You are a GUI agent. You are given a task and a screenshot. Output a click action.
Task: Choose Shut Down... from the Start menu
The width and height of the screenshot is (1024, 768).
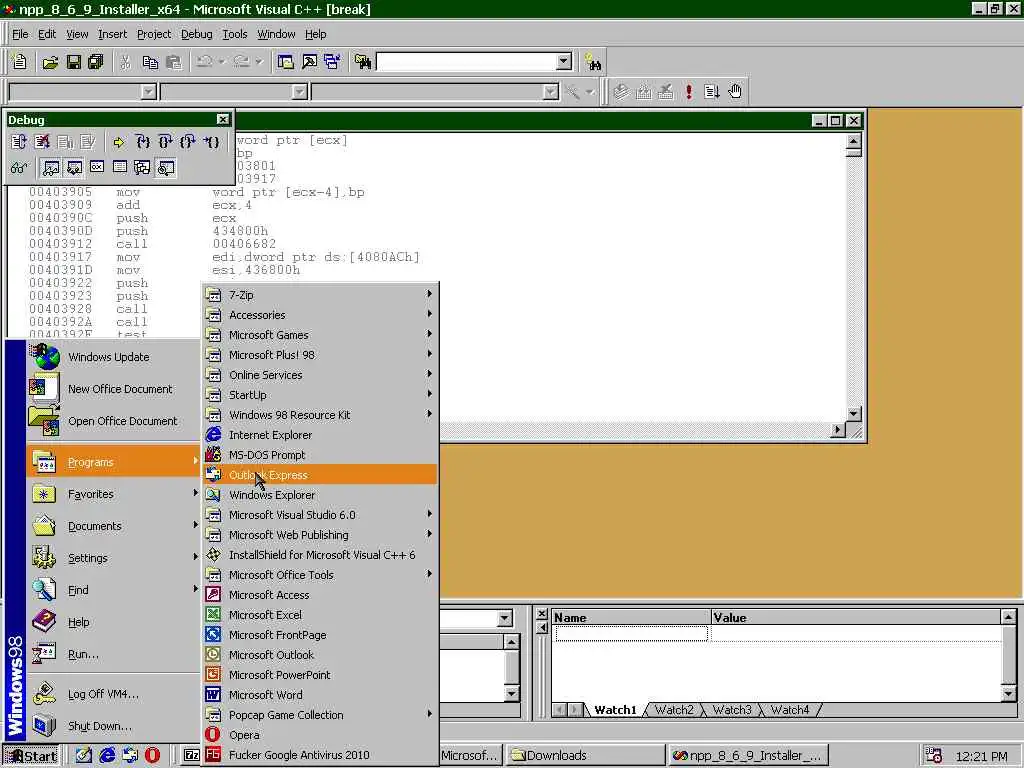113,726
